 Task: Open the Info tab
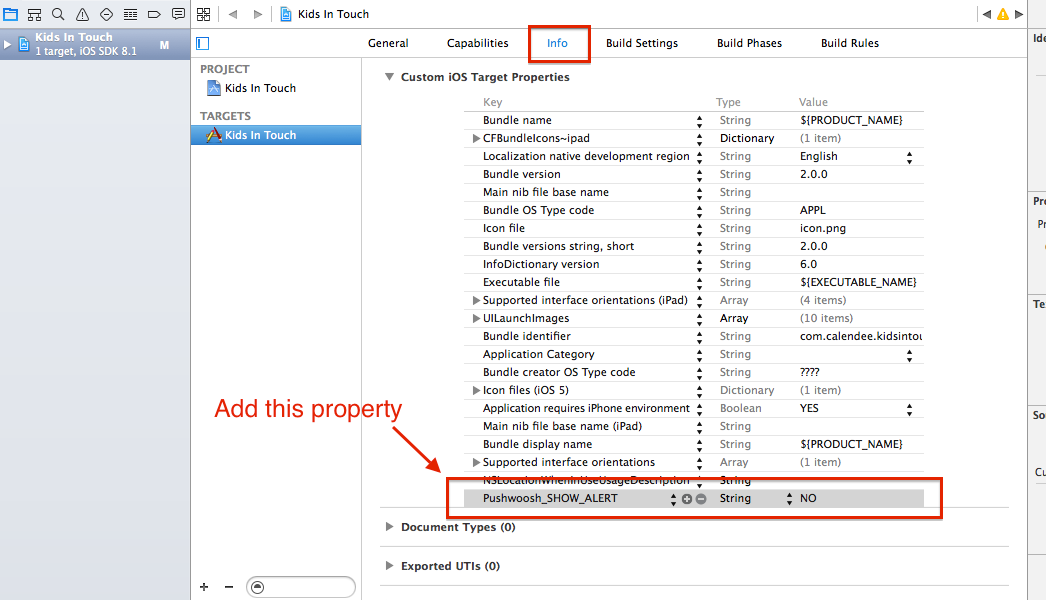pos(558,43)
